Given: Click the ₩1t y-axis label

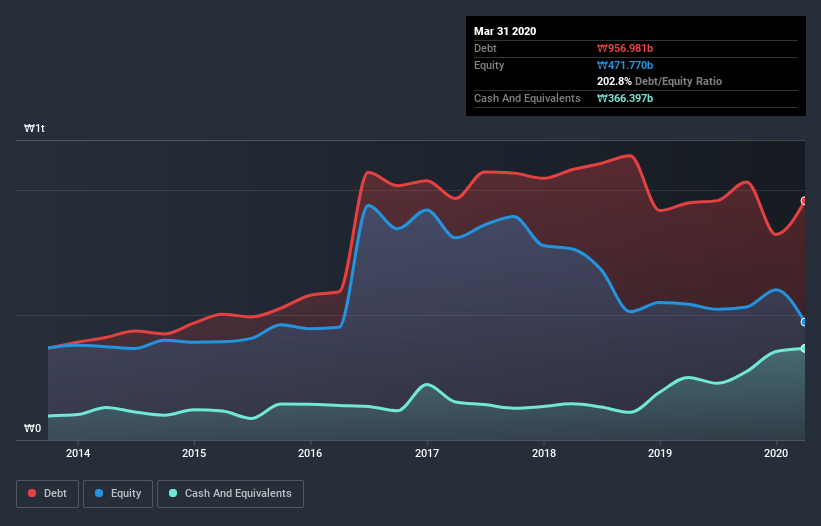Looking at the screenshot, I should [35, 128].
